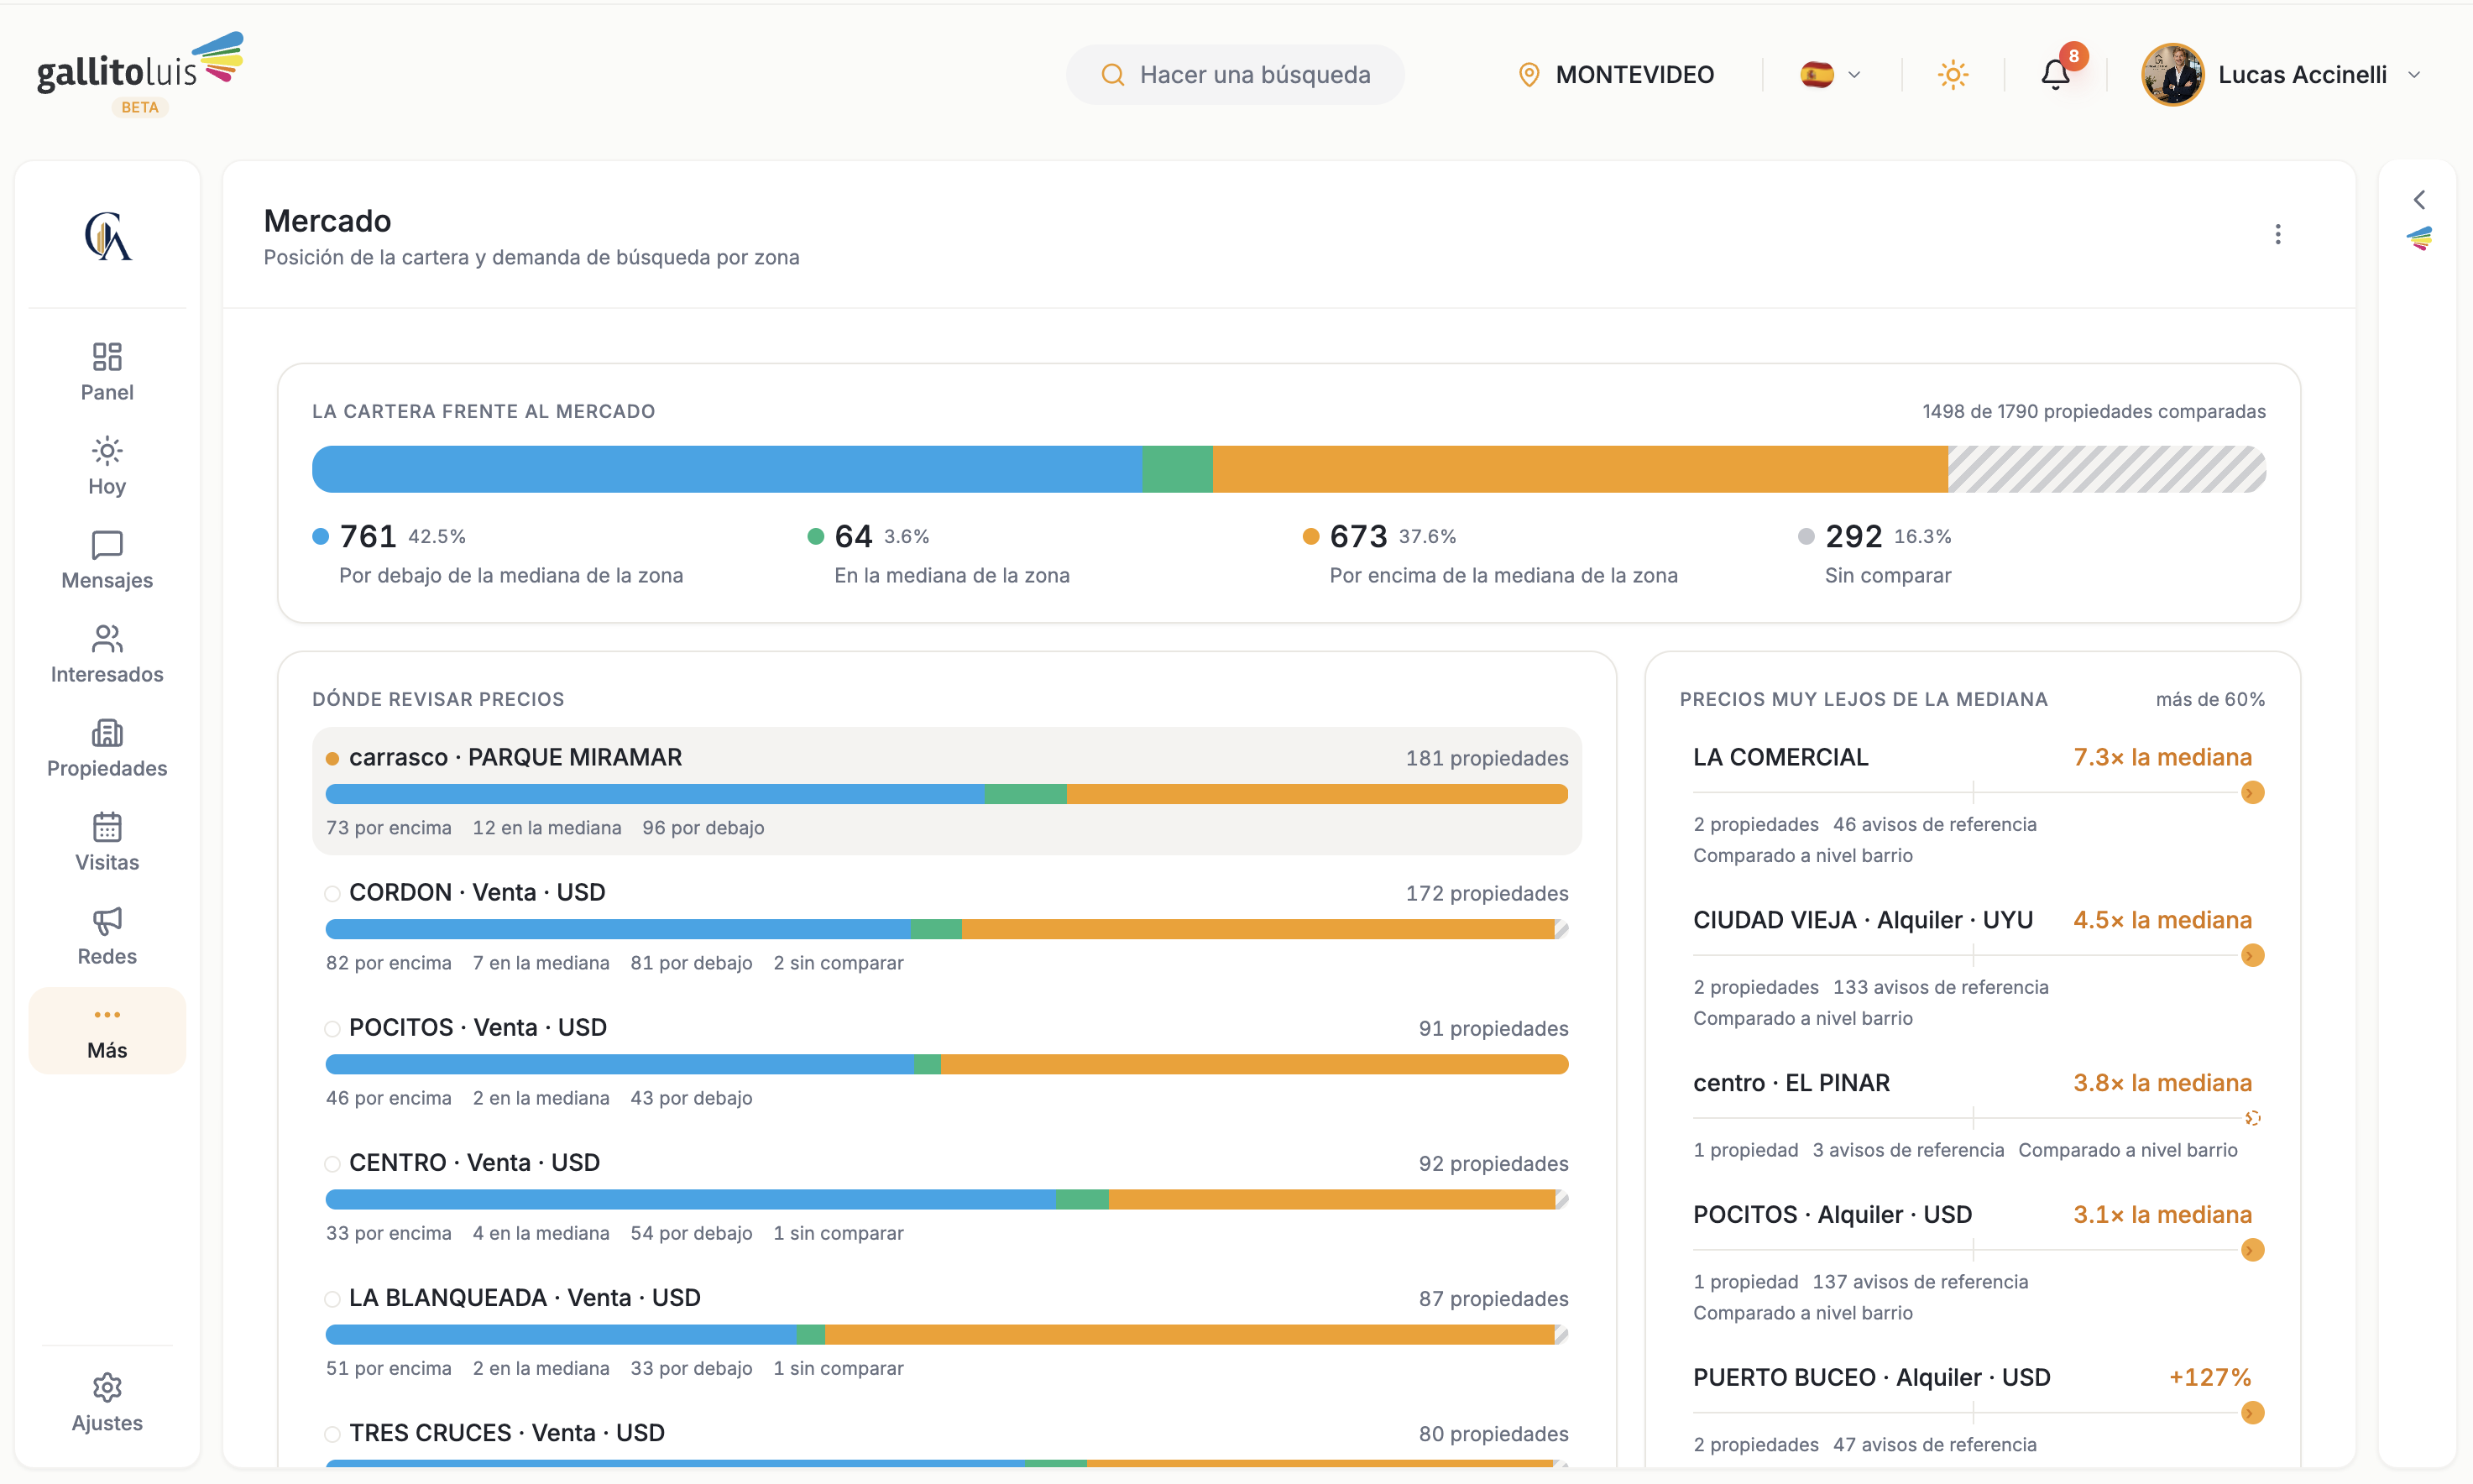
Task: Click centro · EL PINAR entry
Action: coord(1972,1115)
